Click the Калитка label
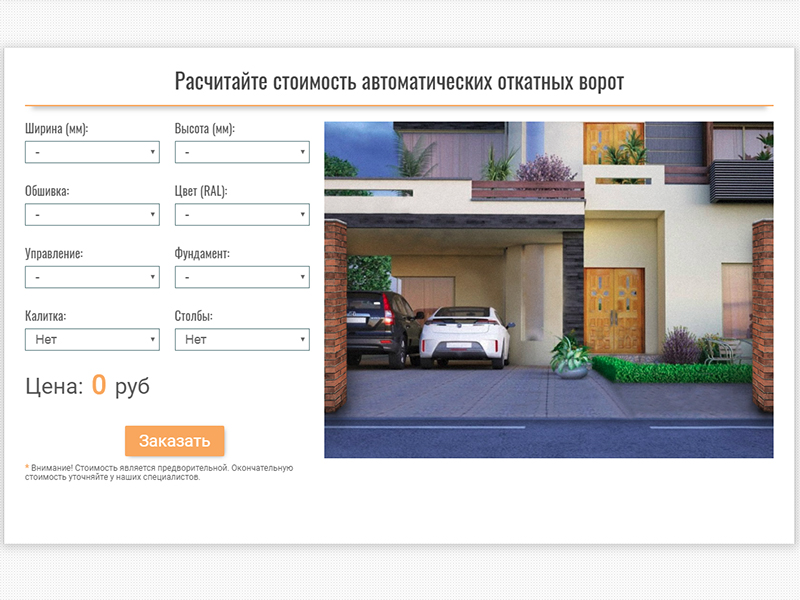 click(x=46, y=316)
